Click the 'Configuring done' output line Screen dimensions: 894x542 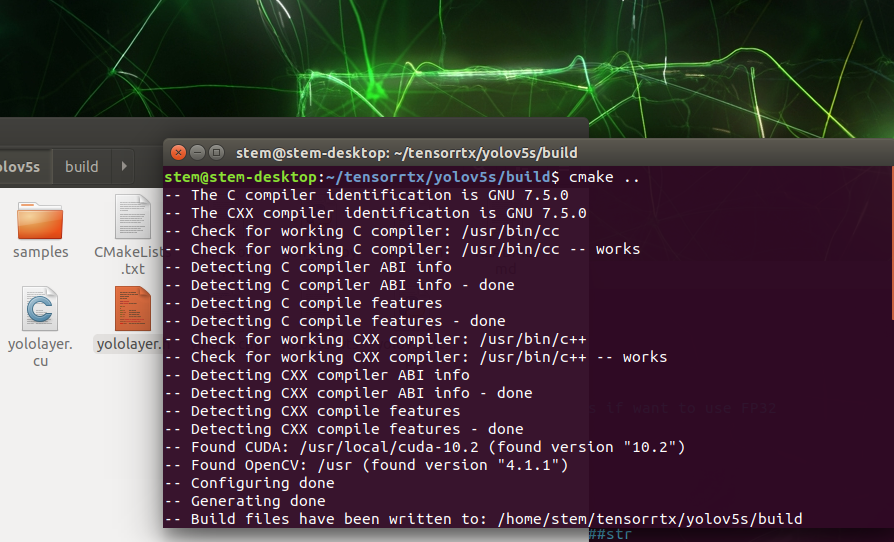coord(250,483)
